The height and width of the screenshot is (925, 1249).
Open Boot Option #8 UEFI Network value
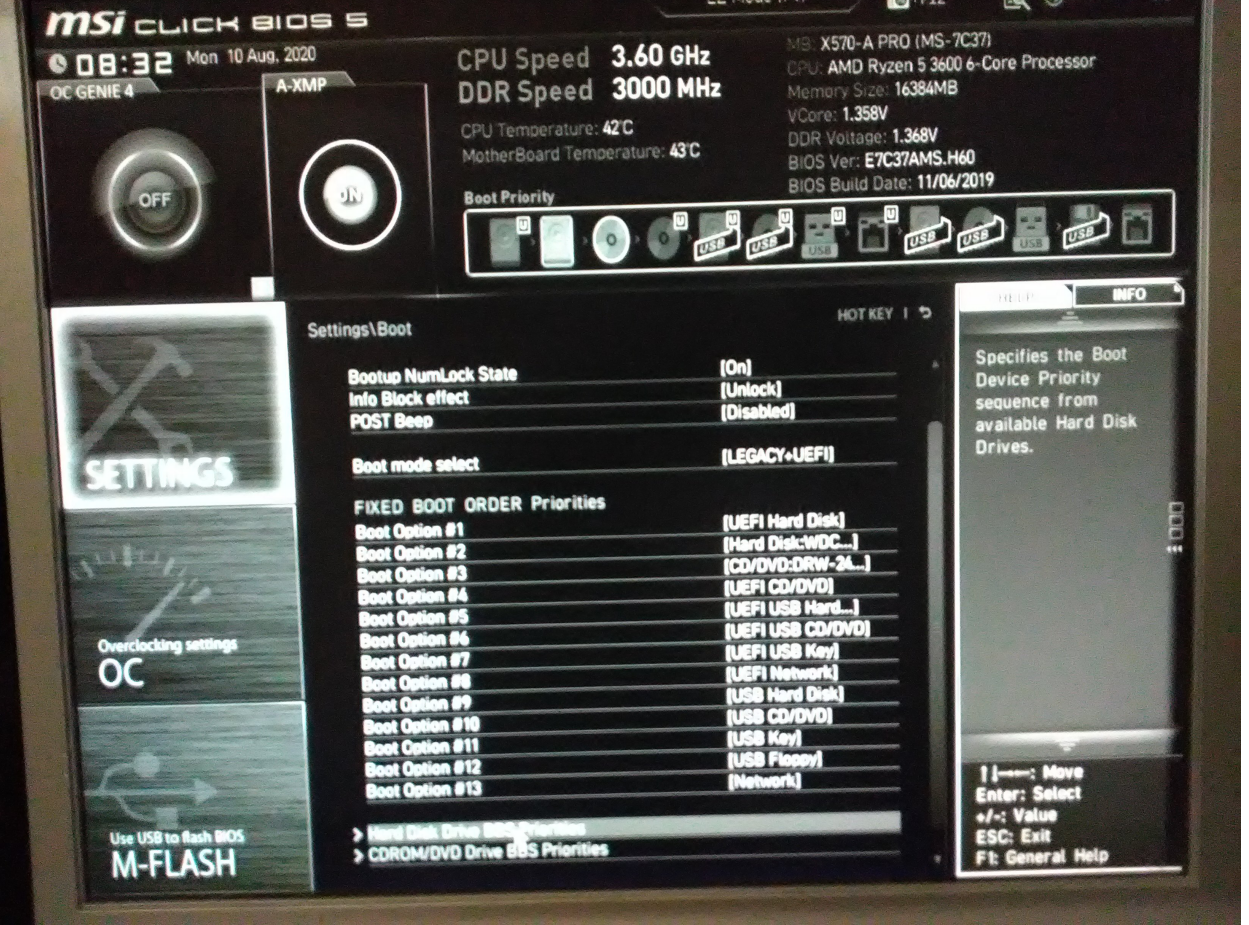tap(782, 673)
